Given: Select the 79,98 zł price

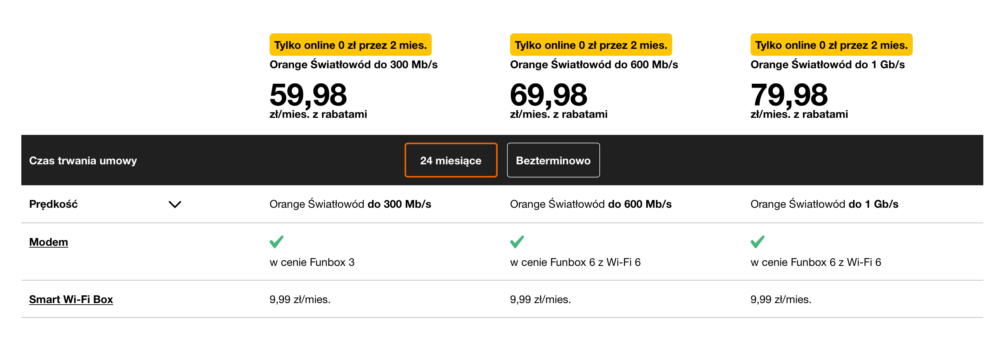Looking at the screenshot, I should click(789, 95).
